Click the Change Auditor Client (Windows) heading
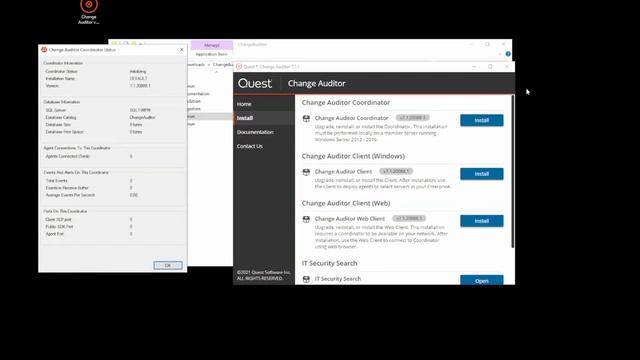This screenshot has height=360, width=640. tap(353, 156)
